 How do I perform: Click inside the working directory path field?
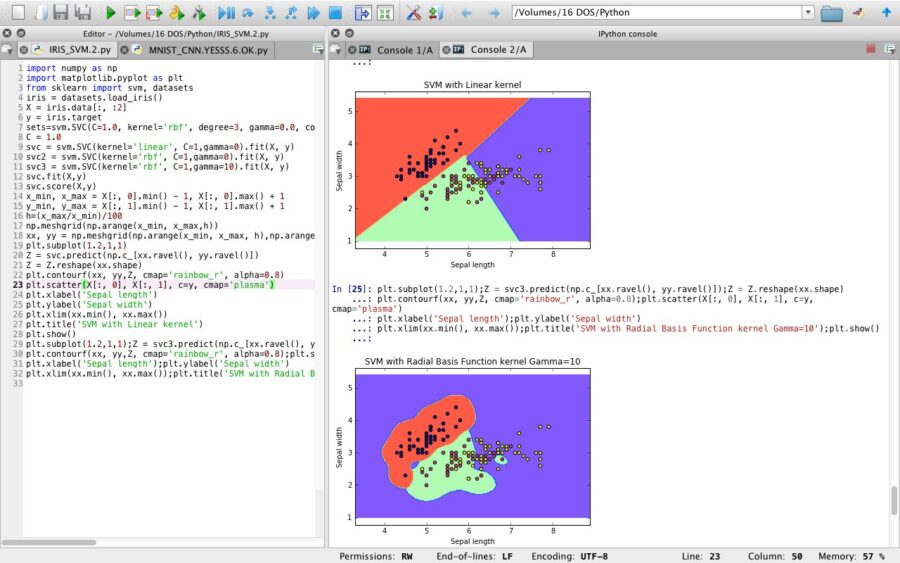coord(657,12)
